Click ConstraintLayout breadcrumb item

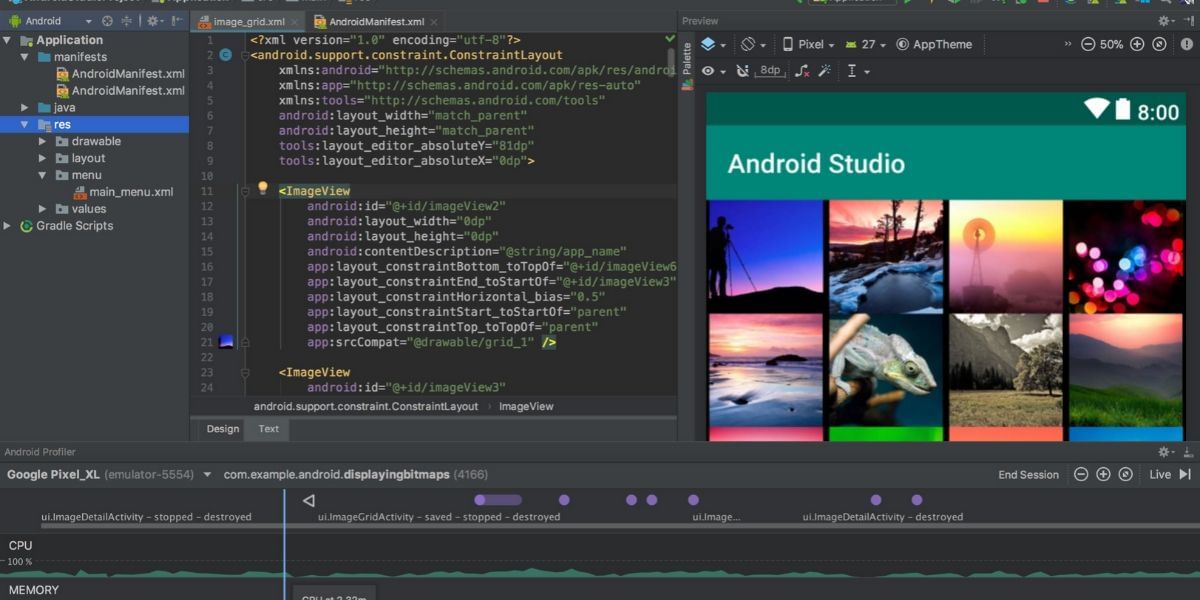366,406
